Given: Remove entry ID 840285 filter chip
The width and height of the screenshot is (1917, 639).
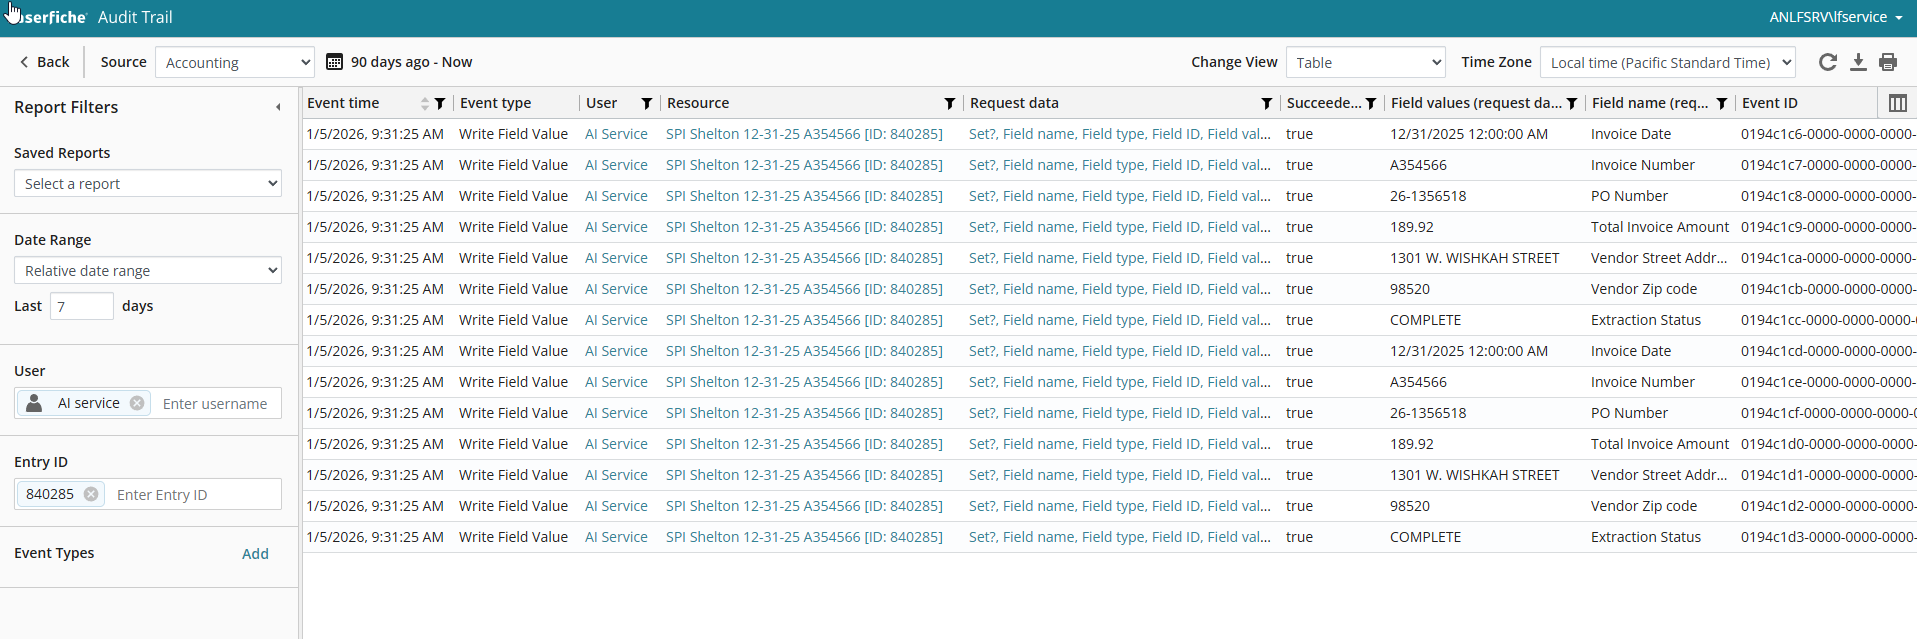Looking at the screenshot, I should tap(91, 494).
